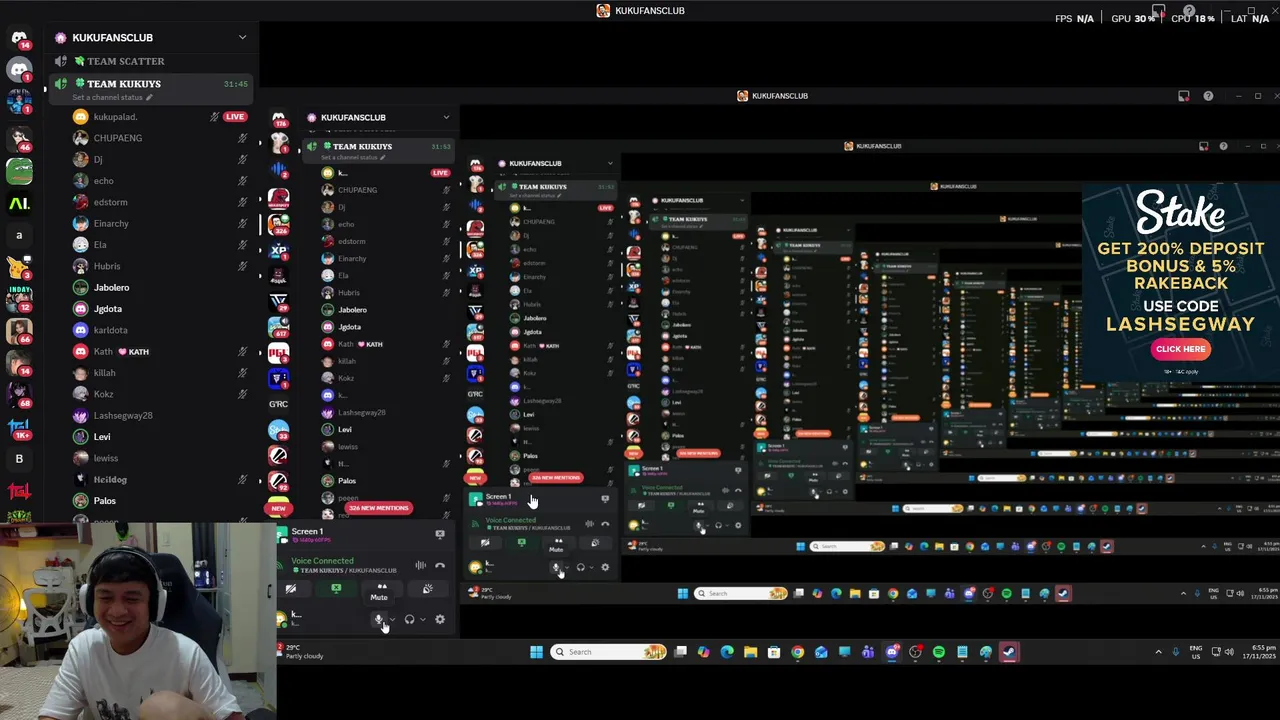Screen dimensions: 1280x720
Task: Open Spotify from the bottom taskbar
Action: pos(939,652)
